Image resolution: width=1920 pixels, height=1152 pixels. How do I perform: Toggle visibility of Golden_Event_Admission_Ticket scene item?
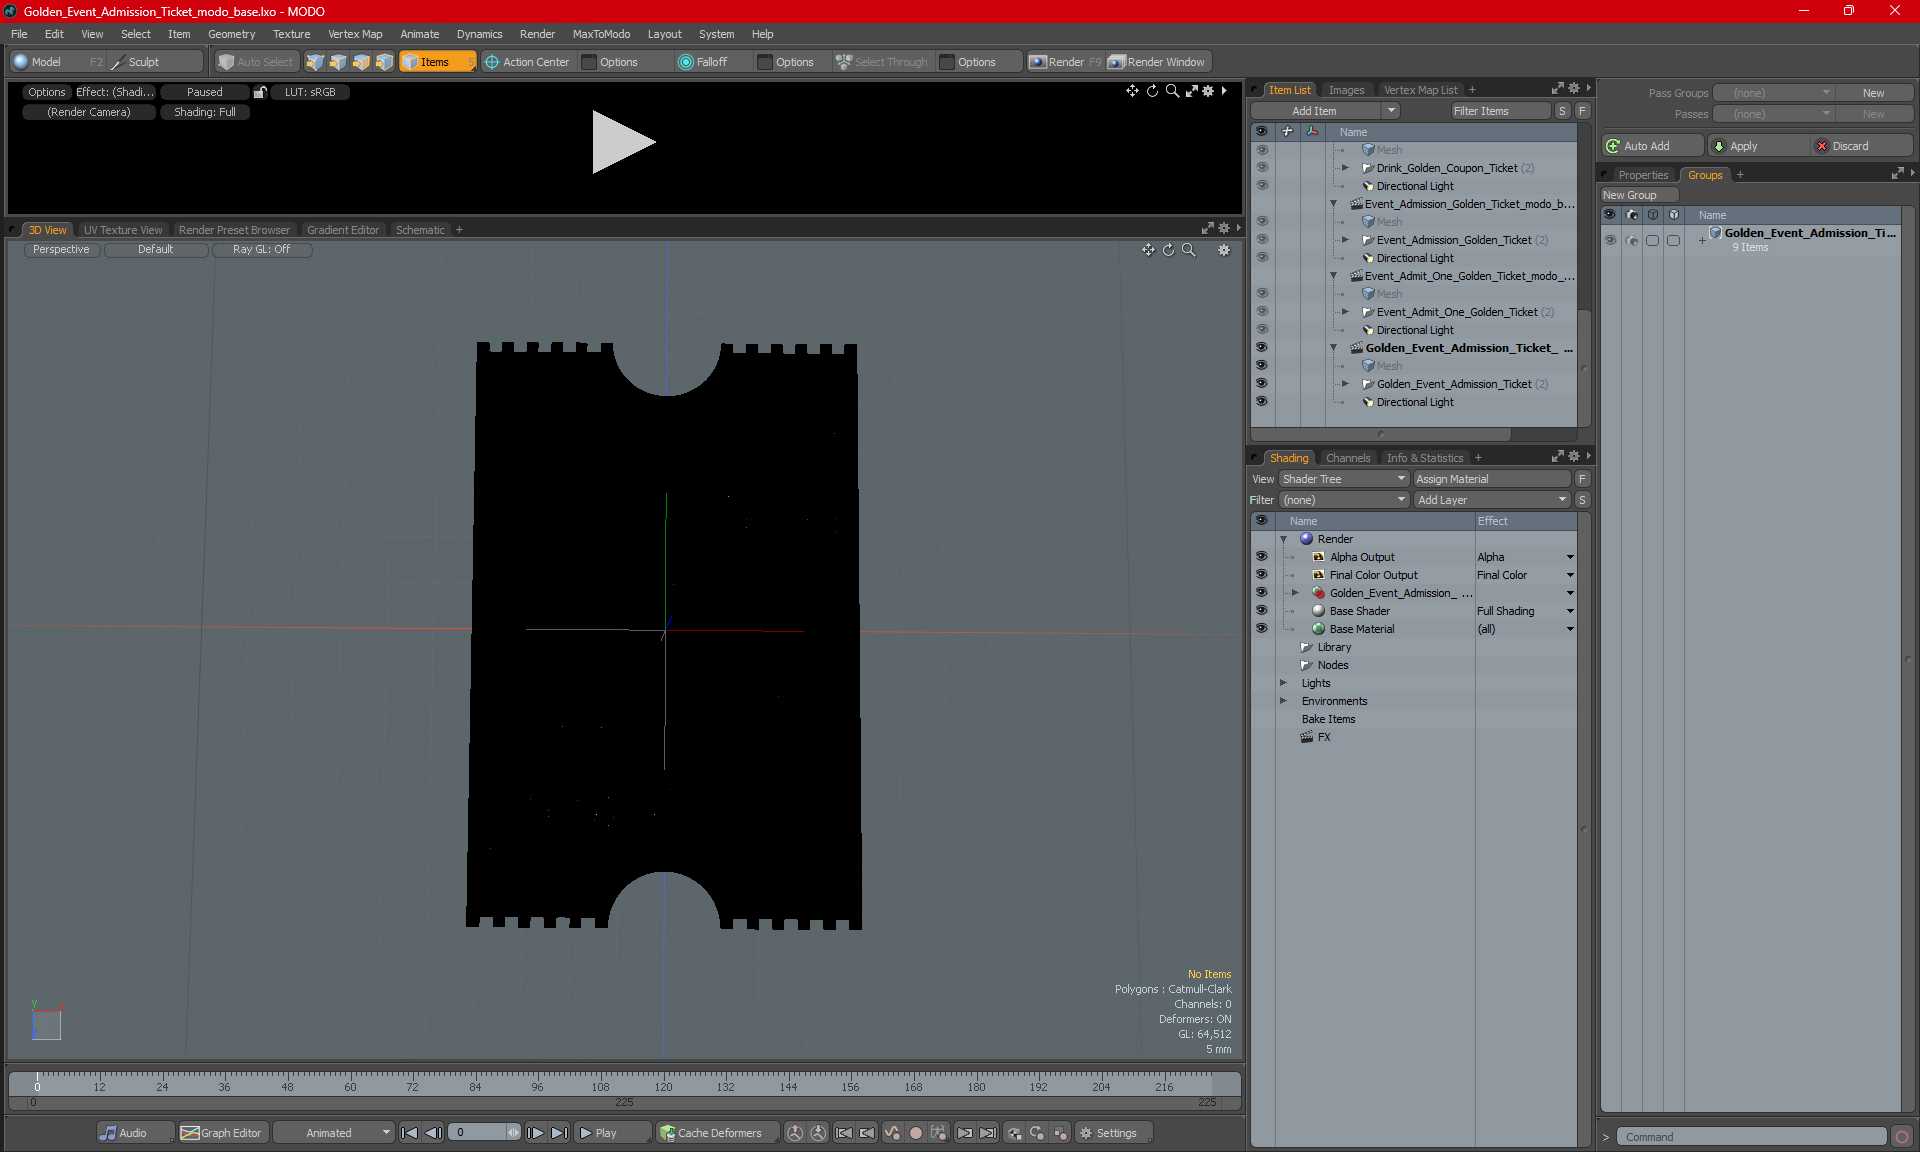[1261, 348]
